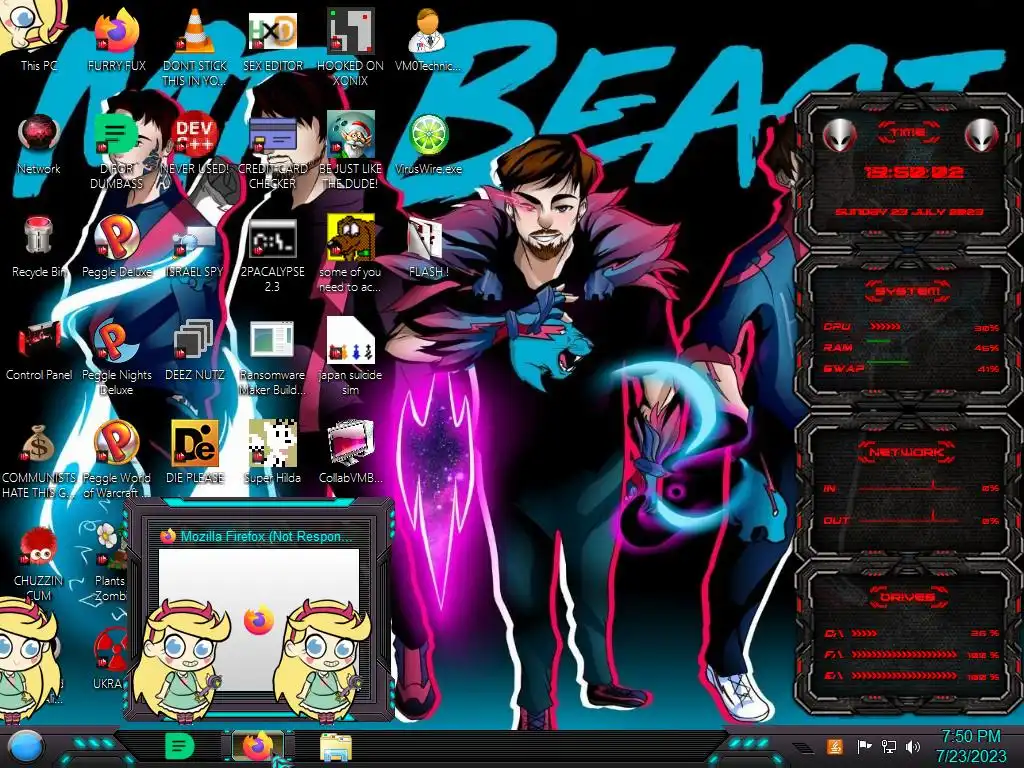
Task: Open the volume speaker tray icon
Action: point(914,746)
